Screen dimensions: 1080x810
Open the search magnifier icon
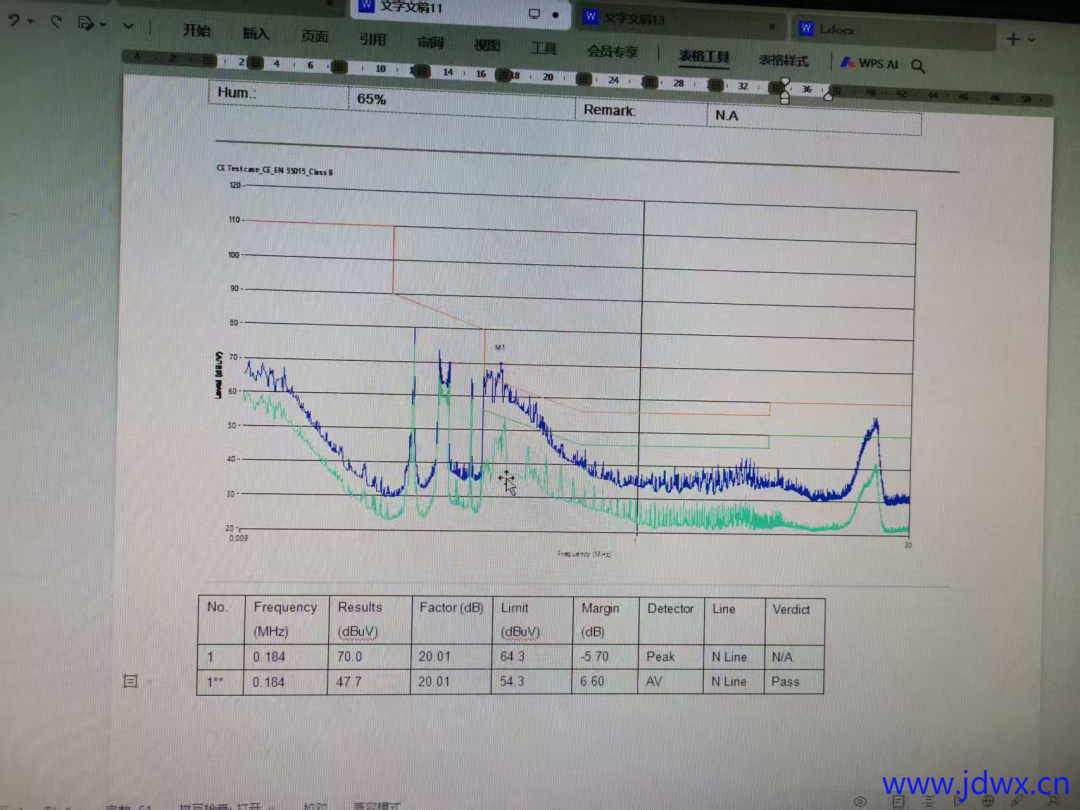[x=918, y=66]
